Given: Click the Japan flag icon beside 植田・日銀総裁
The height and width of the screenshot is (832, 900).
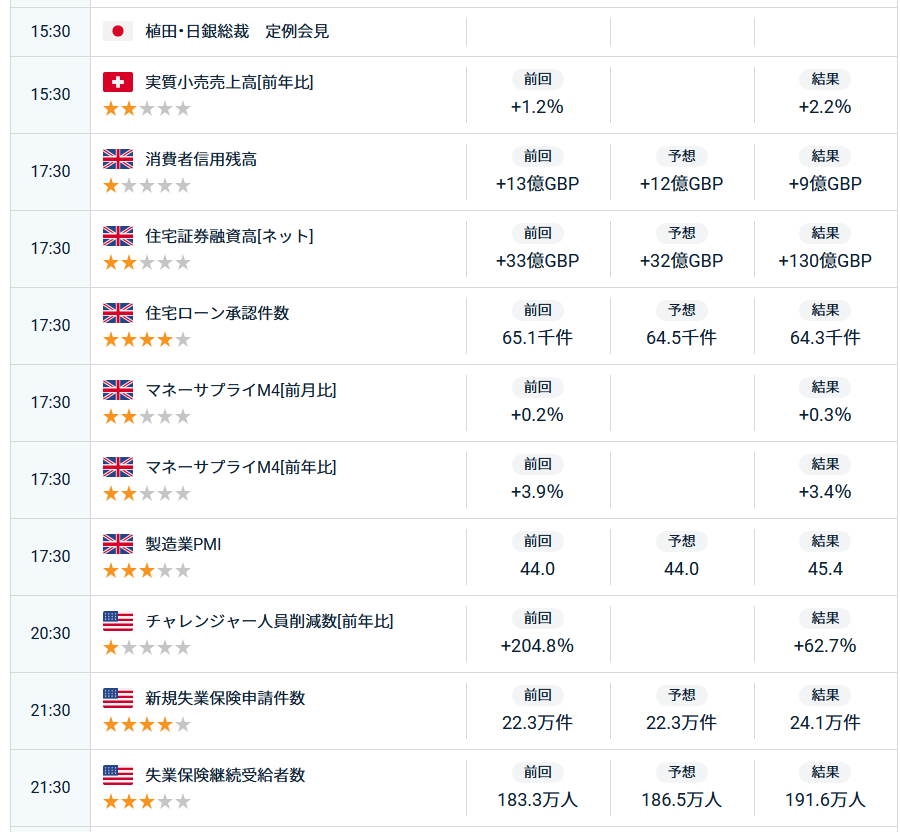Looking at the screenshot, I should 118,31.
